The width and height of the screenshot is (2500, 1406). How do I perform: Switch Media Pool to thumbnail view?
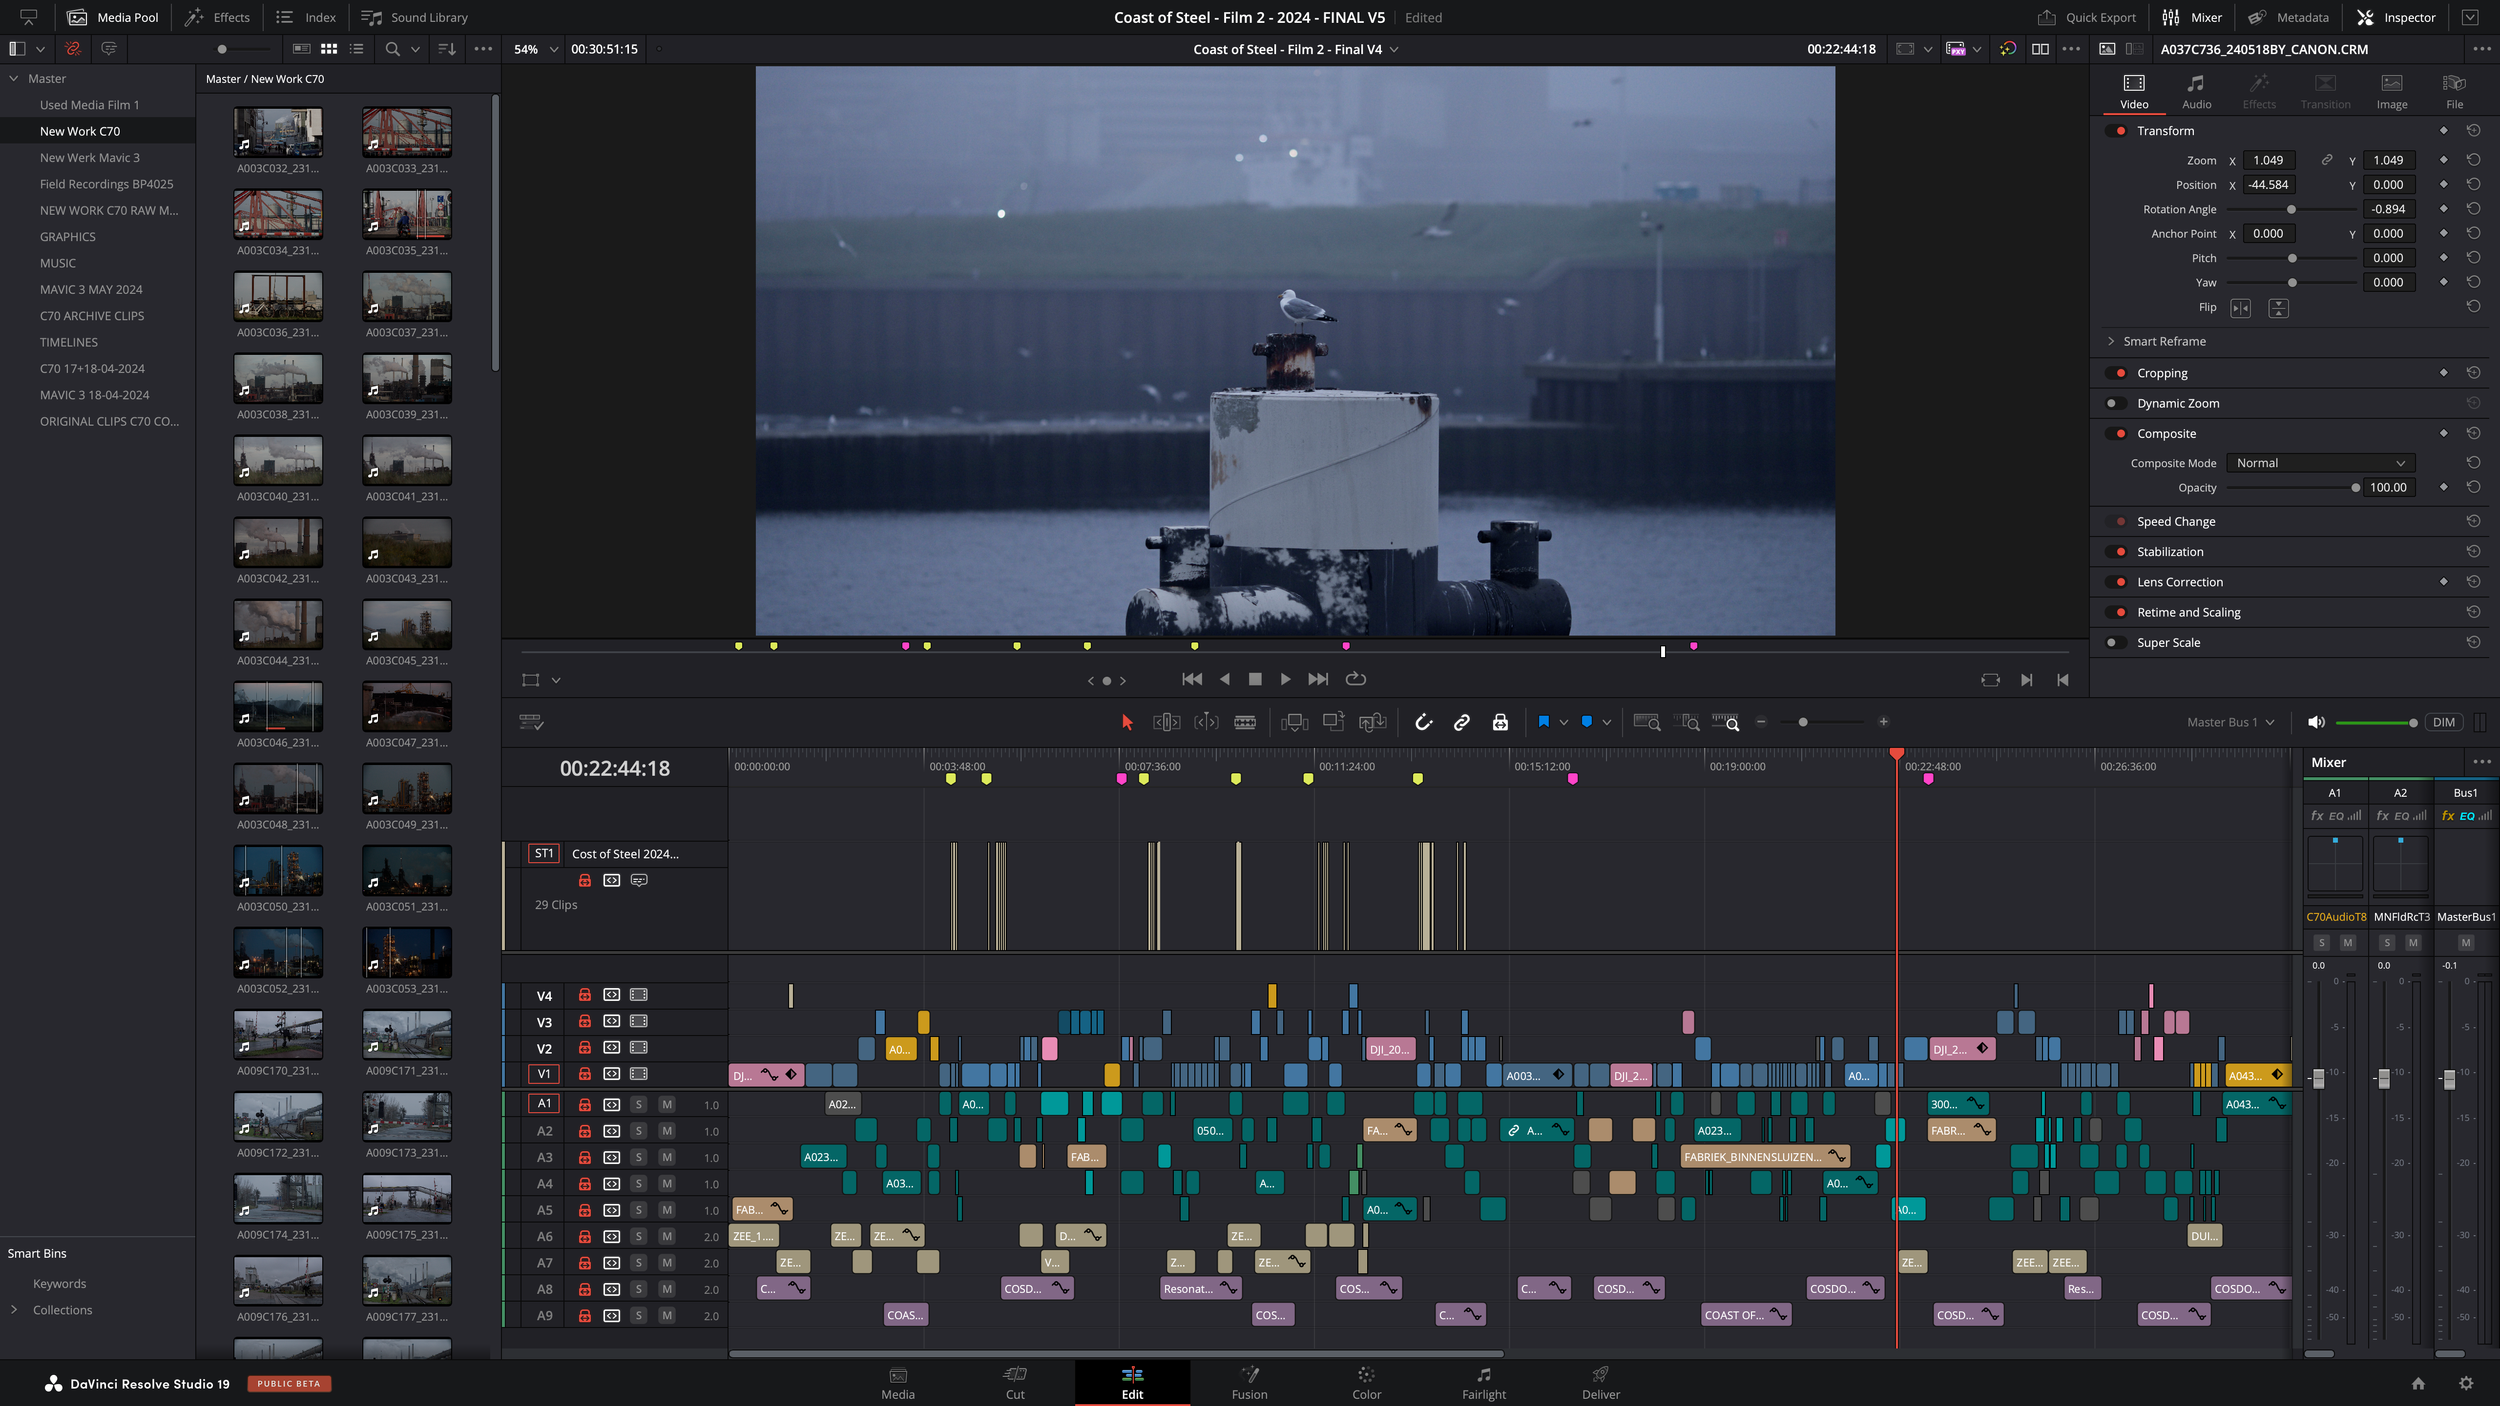(329, 49)
